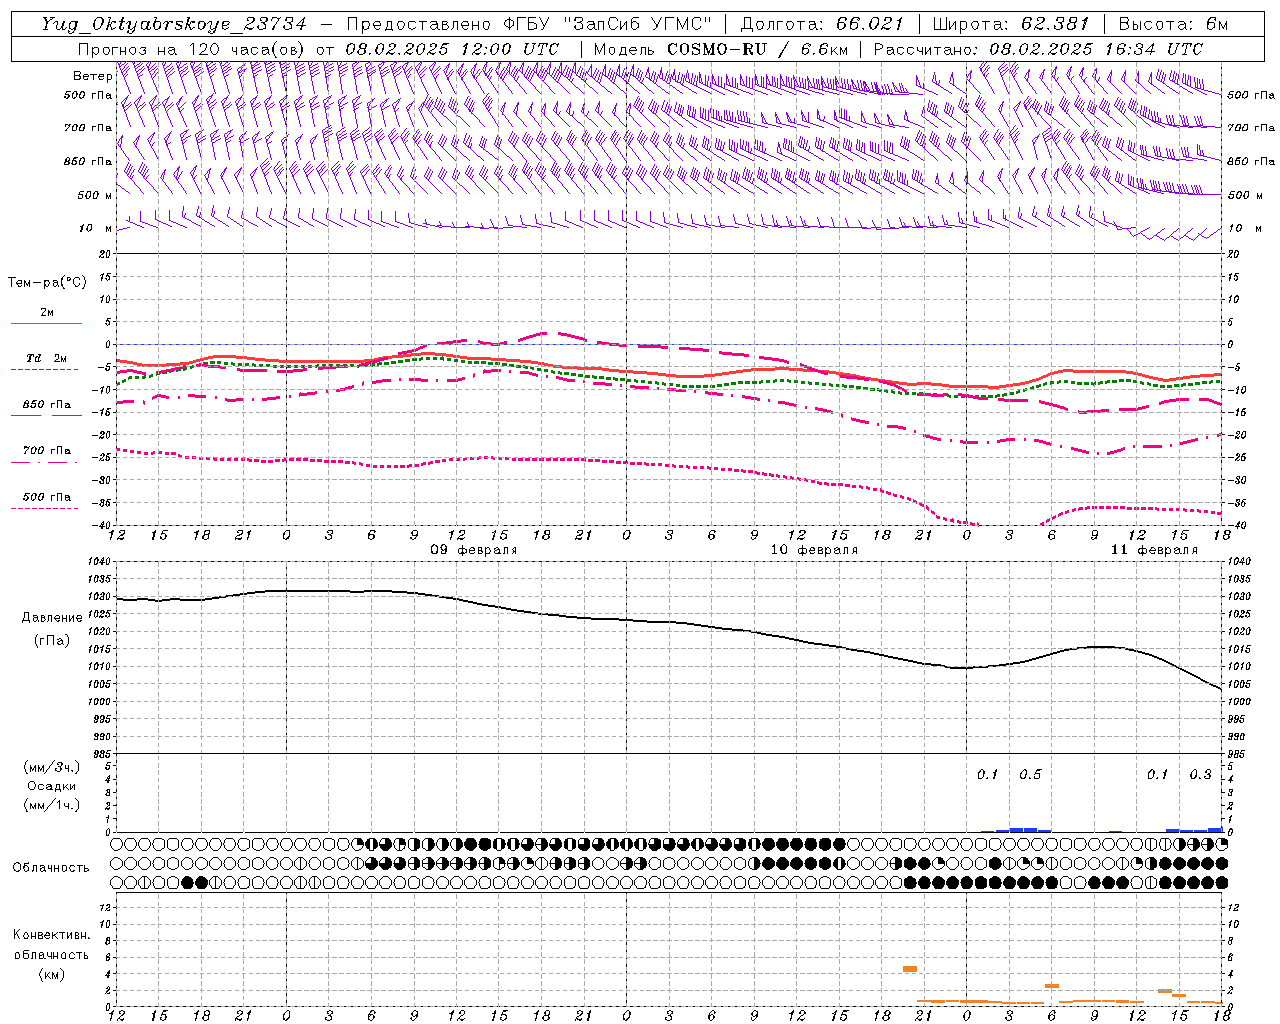
Task: Click the (мм/1ч.) precipitation unit label
Action: [x=51, y=805]
